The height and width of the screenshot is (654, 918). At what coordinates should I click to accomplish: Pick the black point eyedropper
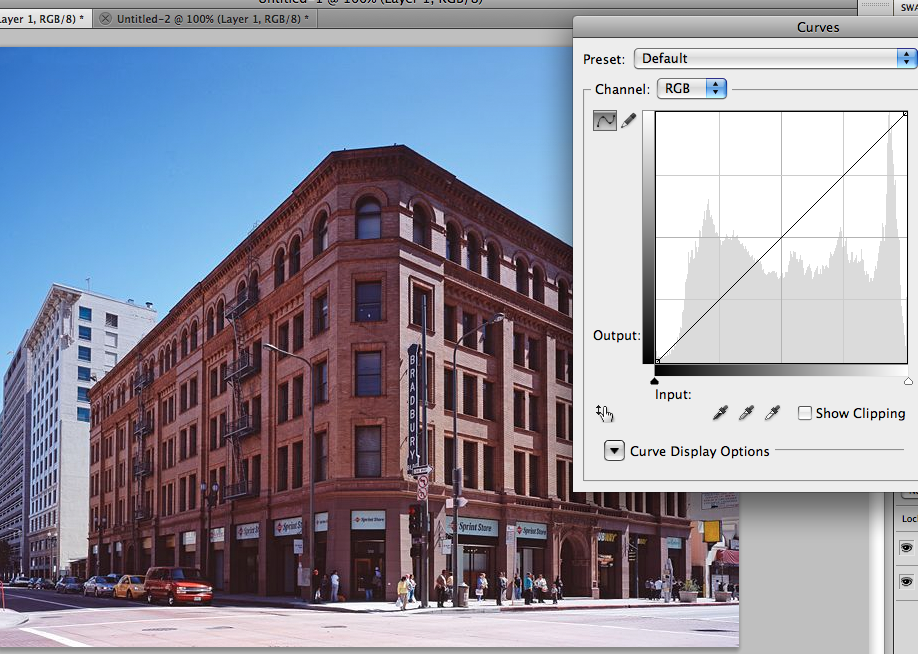(x=720, y=413)
